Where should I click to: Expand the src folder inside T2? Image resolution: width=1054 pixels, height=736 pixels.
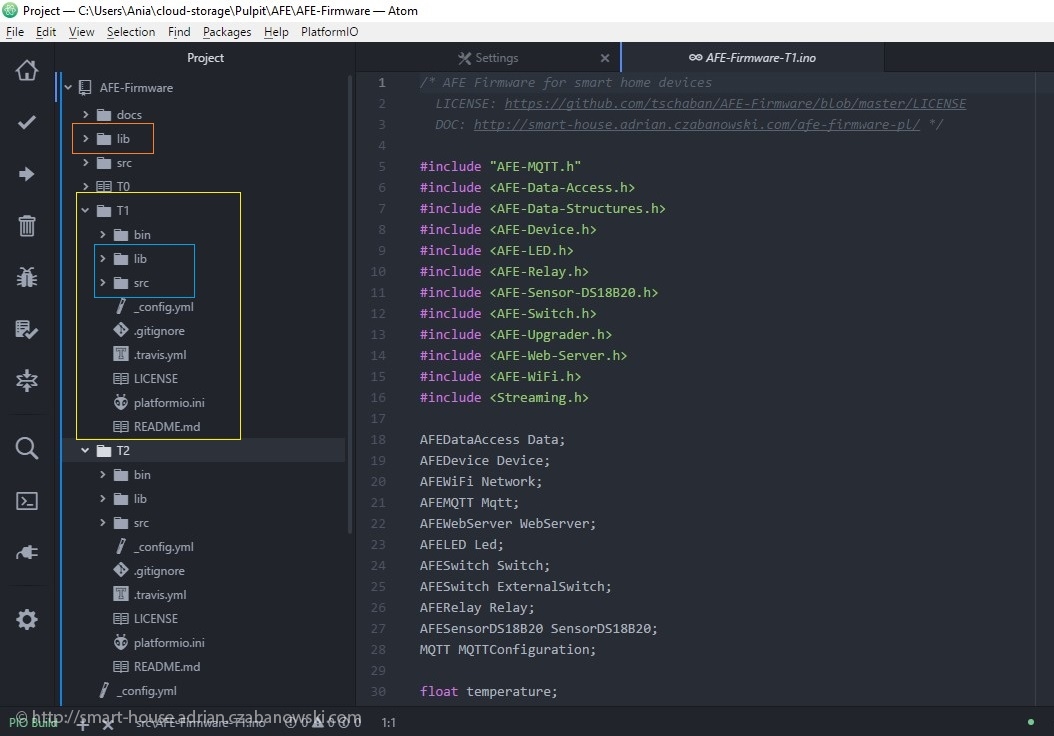pos(103,522)
